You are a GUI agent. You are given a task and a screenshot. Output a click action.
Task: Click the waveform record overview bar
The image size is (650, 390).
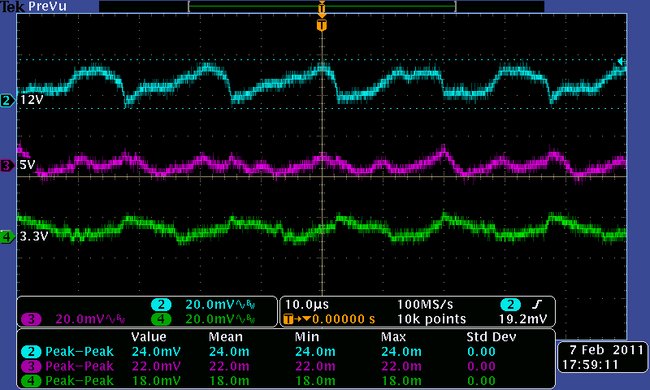click(x=322, y=6)
